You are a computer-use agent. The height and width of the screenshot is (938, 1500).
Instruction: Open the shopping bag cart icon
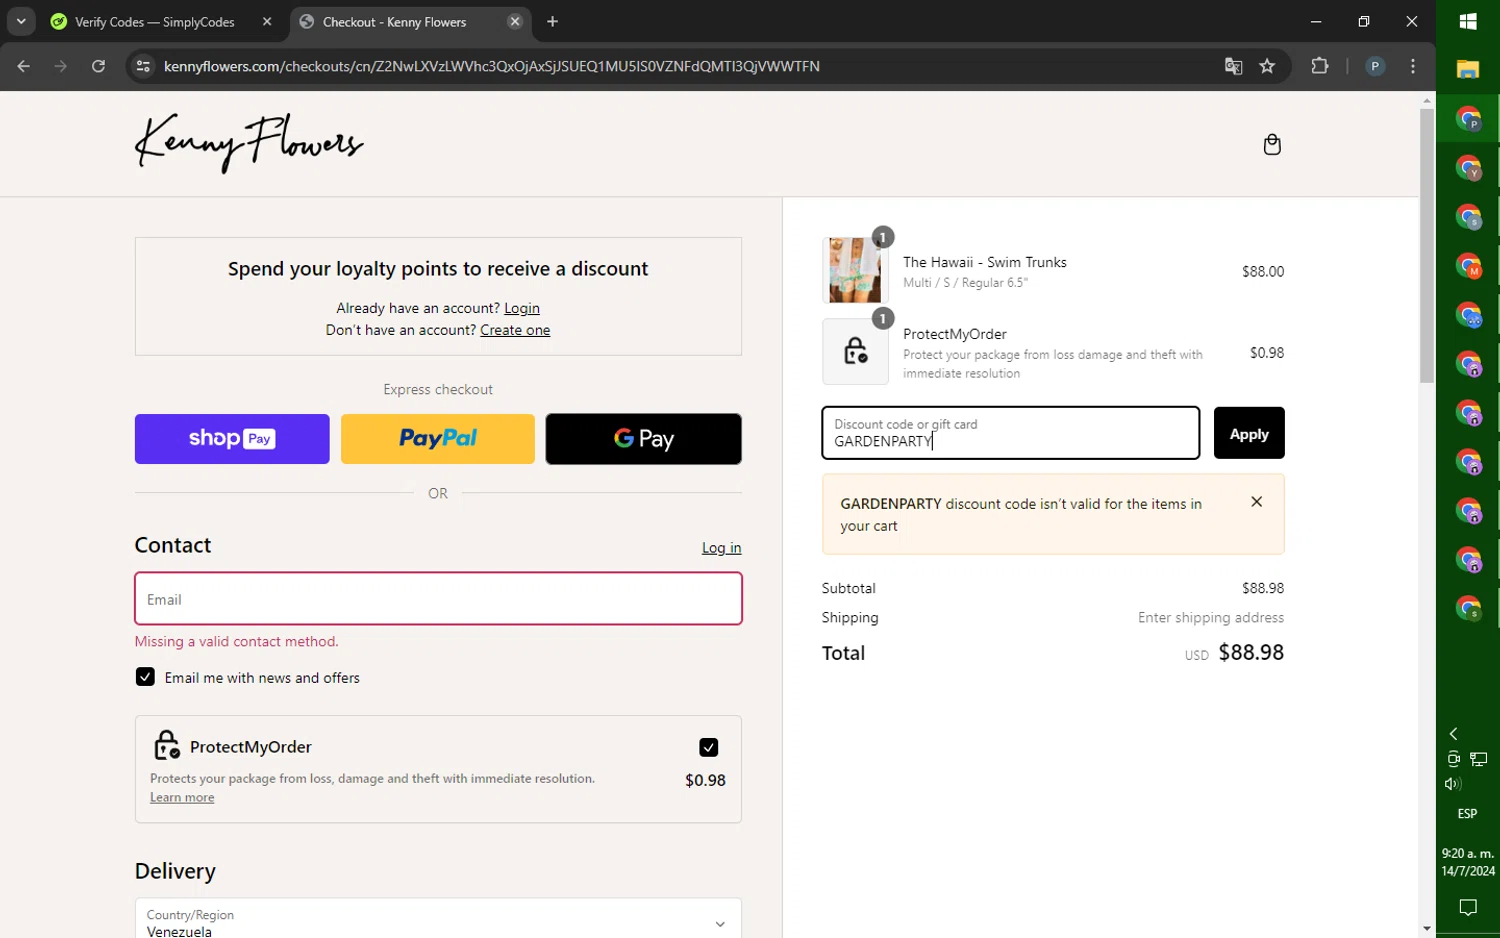1272,144
